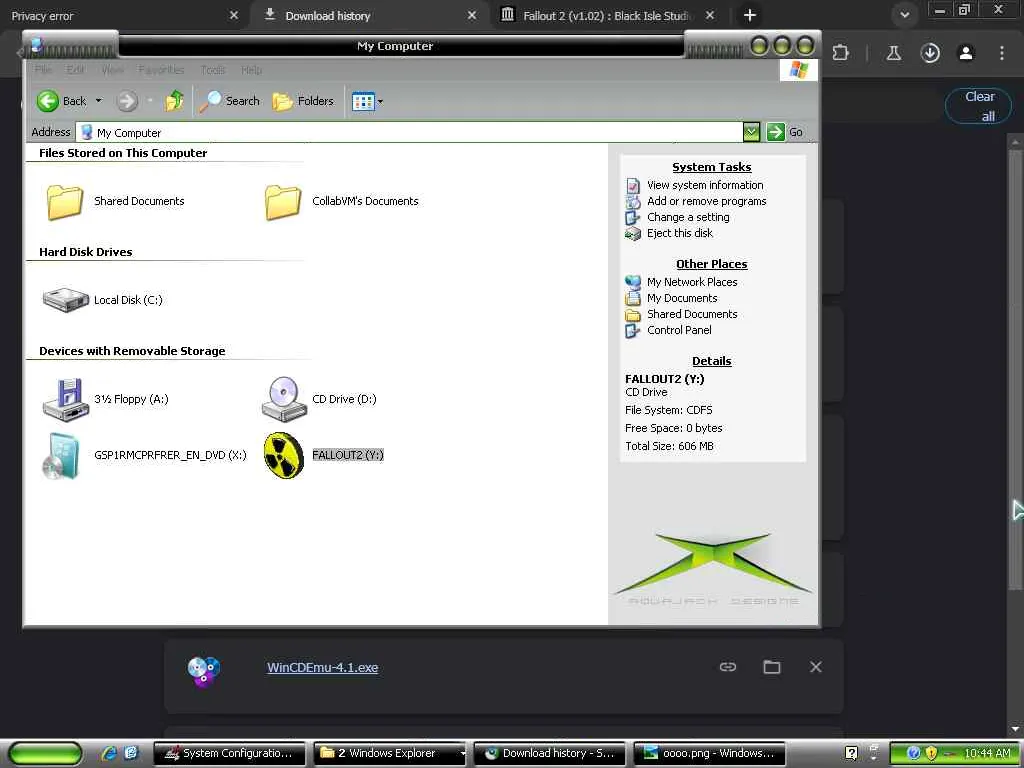Open the View menu
This screenshot has width=1024, height=768.
pyautogui.click(x=112, y=70)
